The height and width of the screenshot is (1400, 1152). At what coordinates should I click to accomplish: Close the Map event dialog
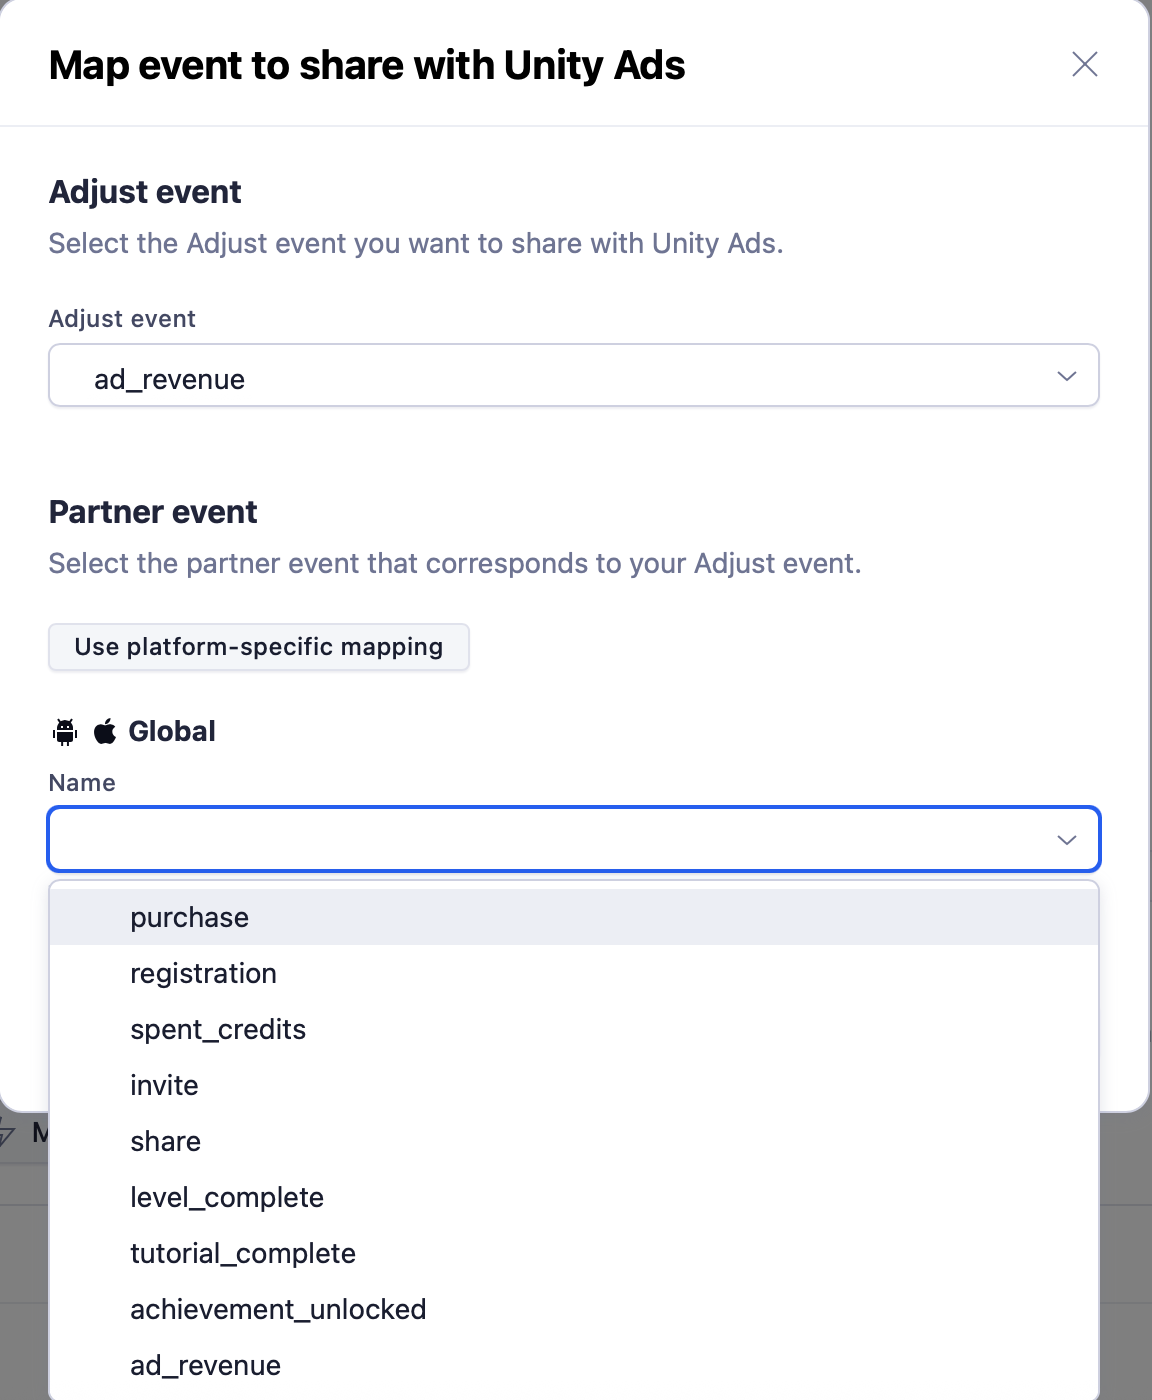coord(1085,65)
